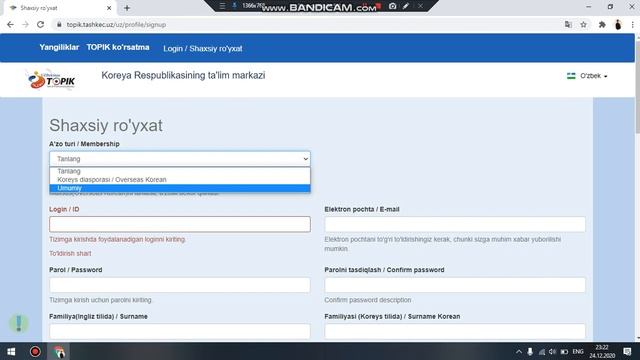Open the taskbar clock and date

pyautogui.click(x=602, y=351)
